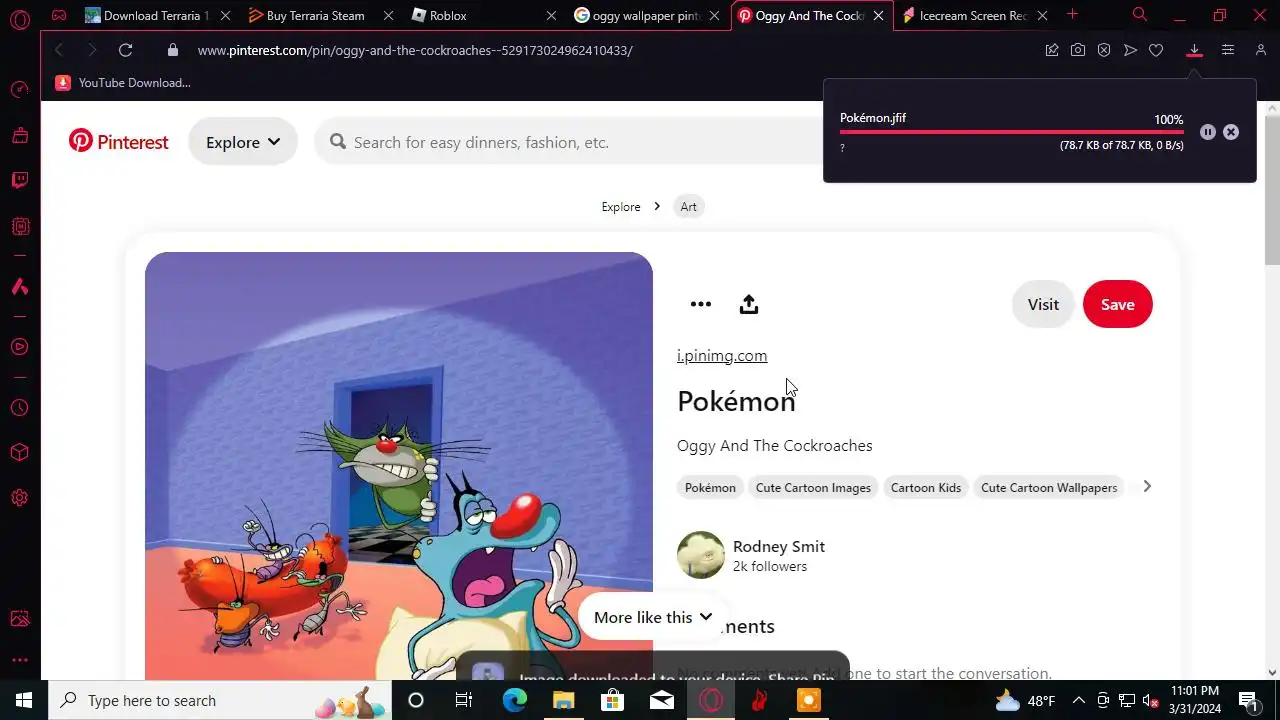Open the Art breadcrumb chip
Image resolution: width=1280 pixels, height=720 pixels.
coord(688,206)
